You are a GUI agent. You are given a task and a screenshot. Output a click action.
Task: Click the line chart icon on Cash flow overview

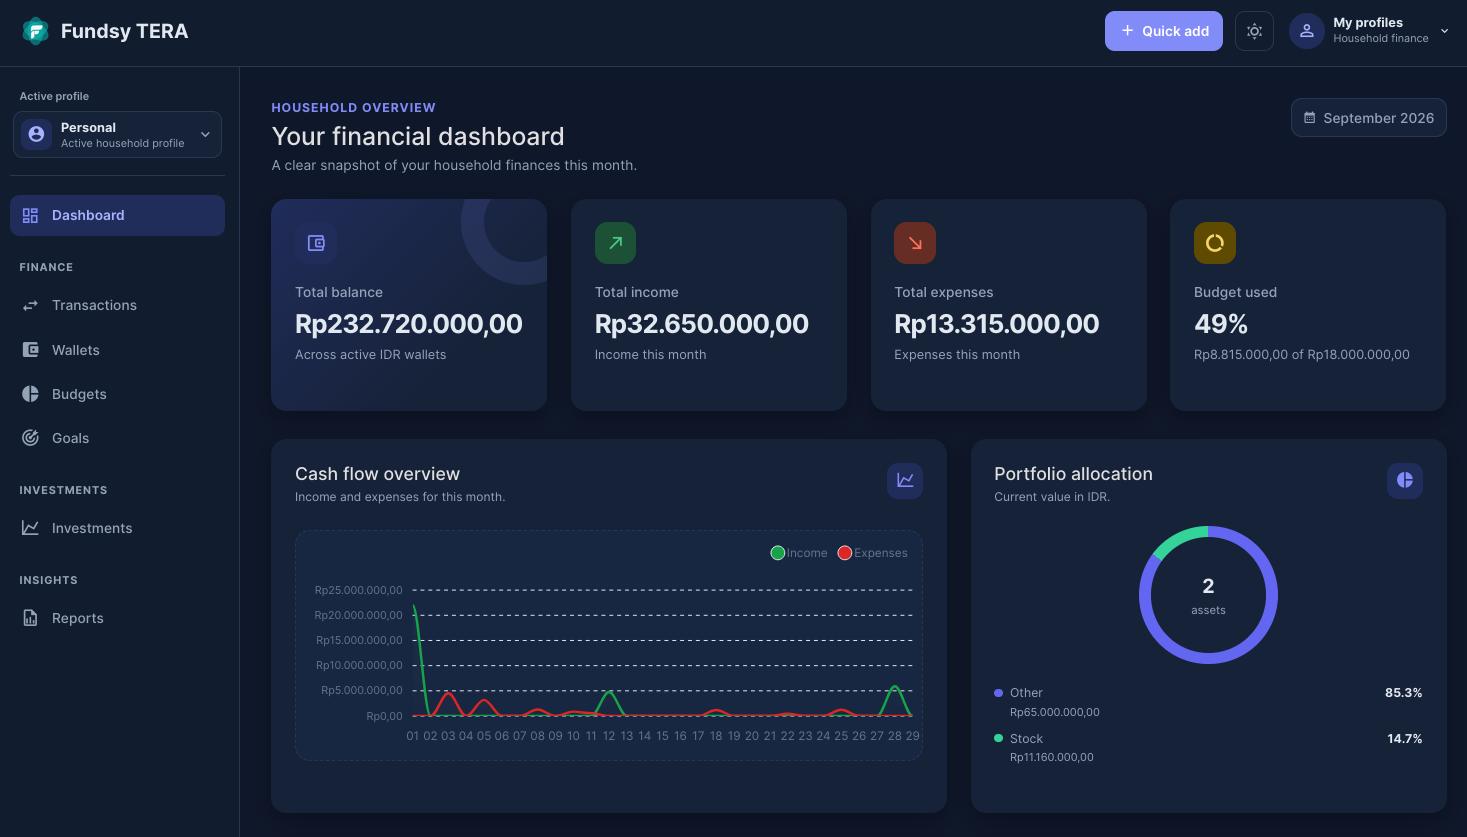905,480
